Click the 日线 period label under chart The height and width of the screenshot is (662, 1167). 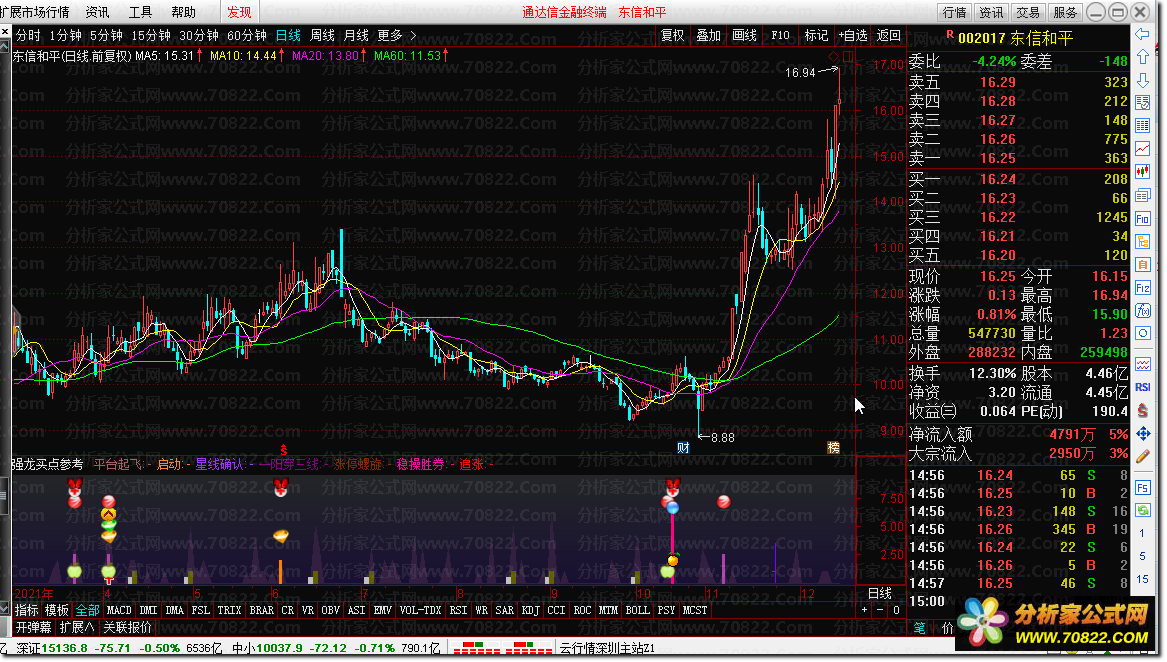tap(880, 593)
